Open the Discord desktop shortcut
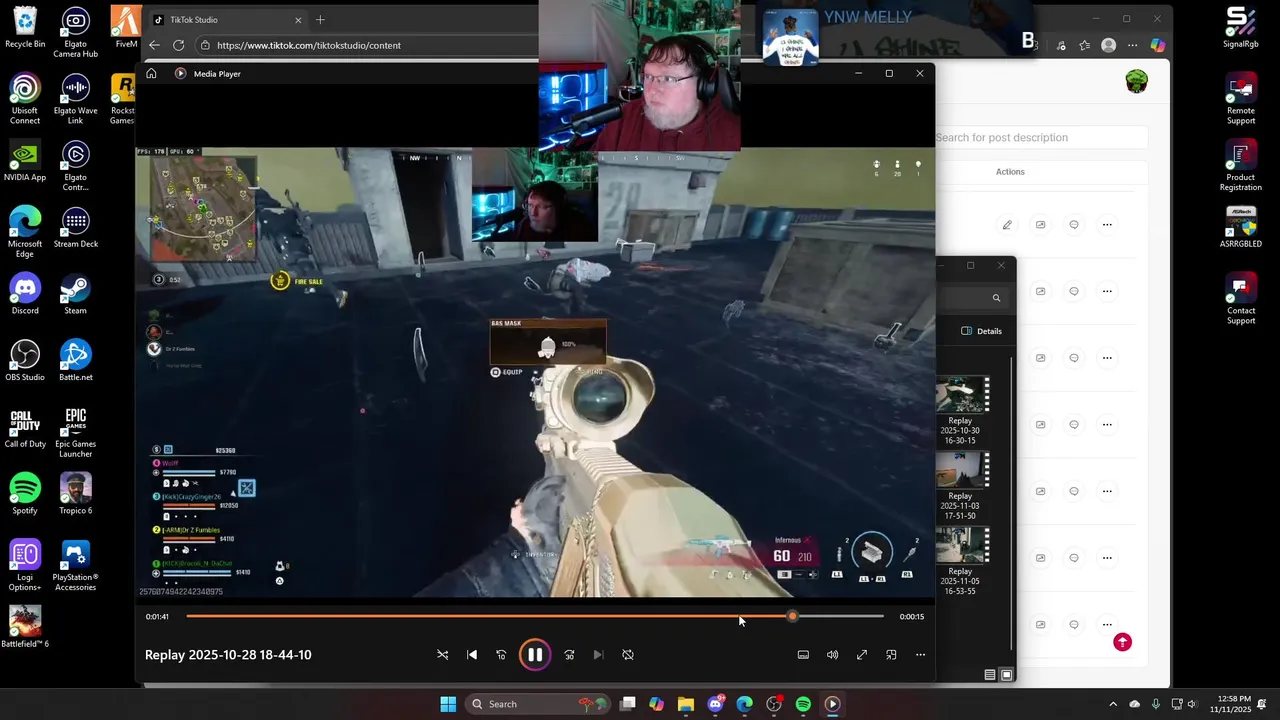1280x720 pixels. click(x=25, y=295)
